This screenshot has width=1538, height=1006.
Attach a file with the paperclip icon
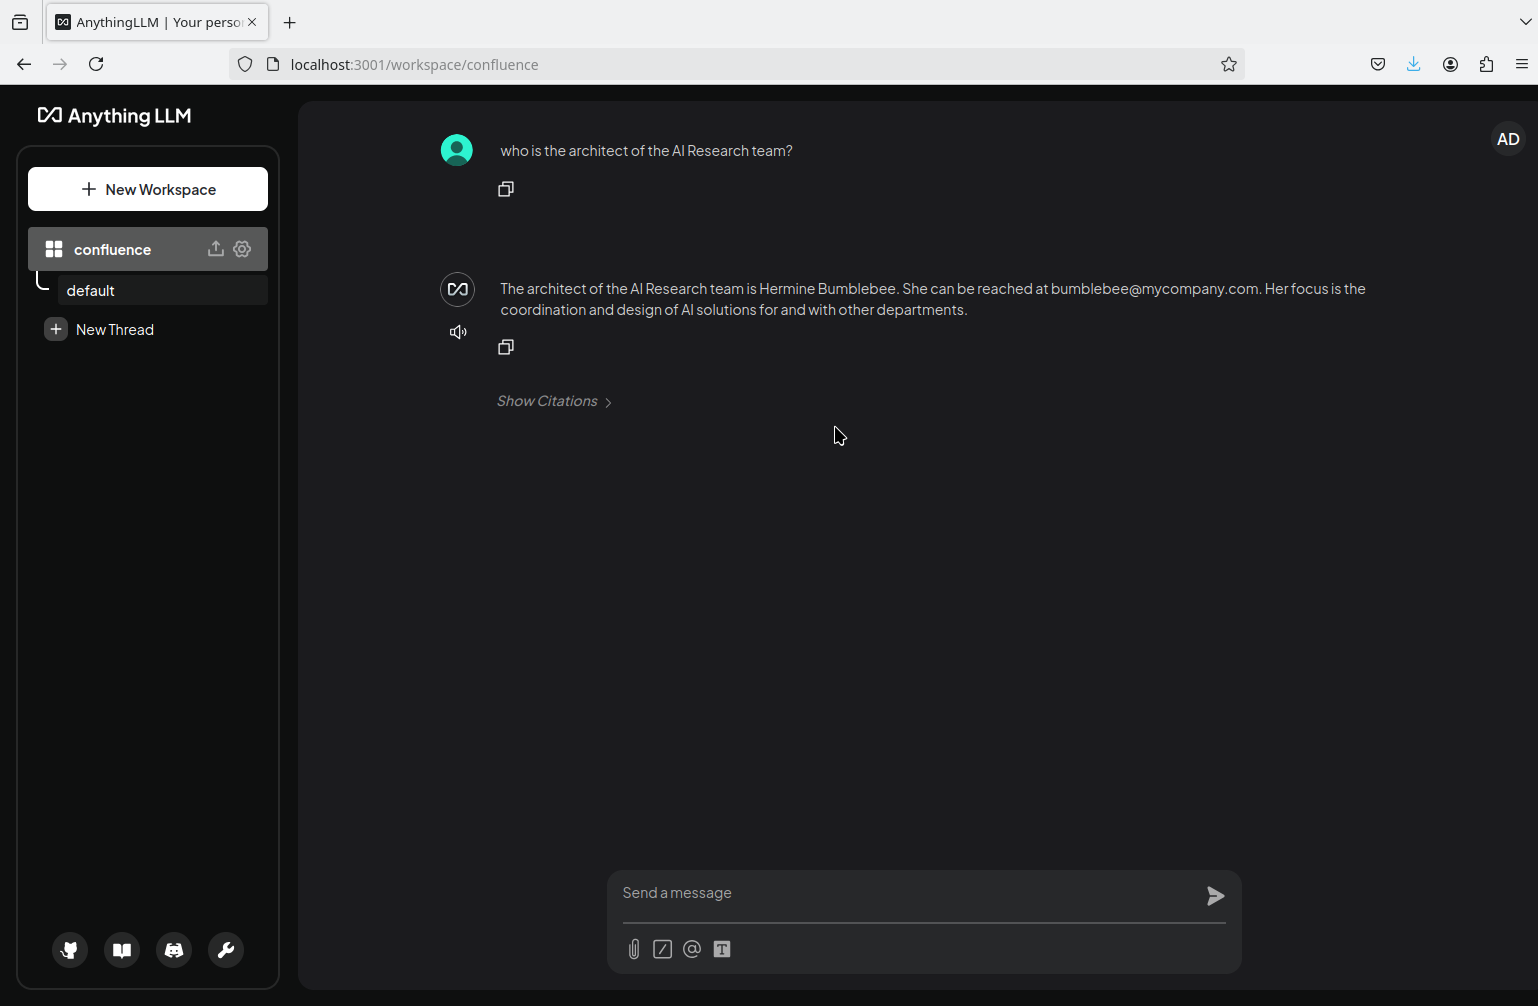coord(634,949)
